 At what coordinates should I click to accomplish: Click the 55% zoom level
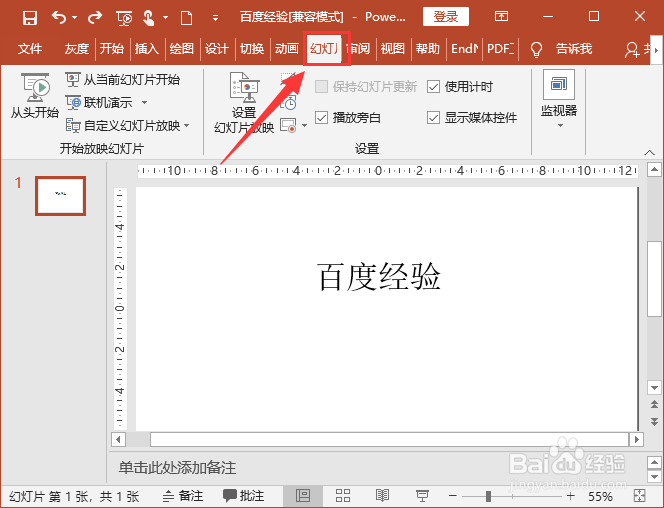[600, 496]
